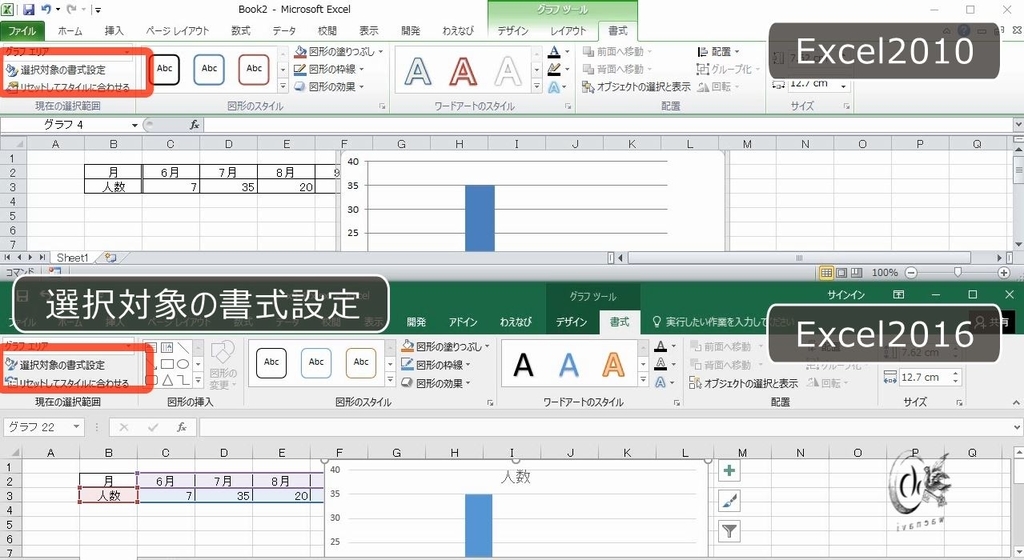The image size is (1024, 560).
Task: Select black-outlined Abc shape style in Excel 2010
Action: pyautogui.click(x=164, y=69)
